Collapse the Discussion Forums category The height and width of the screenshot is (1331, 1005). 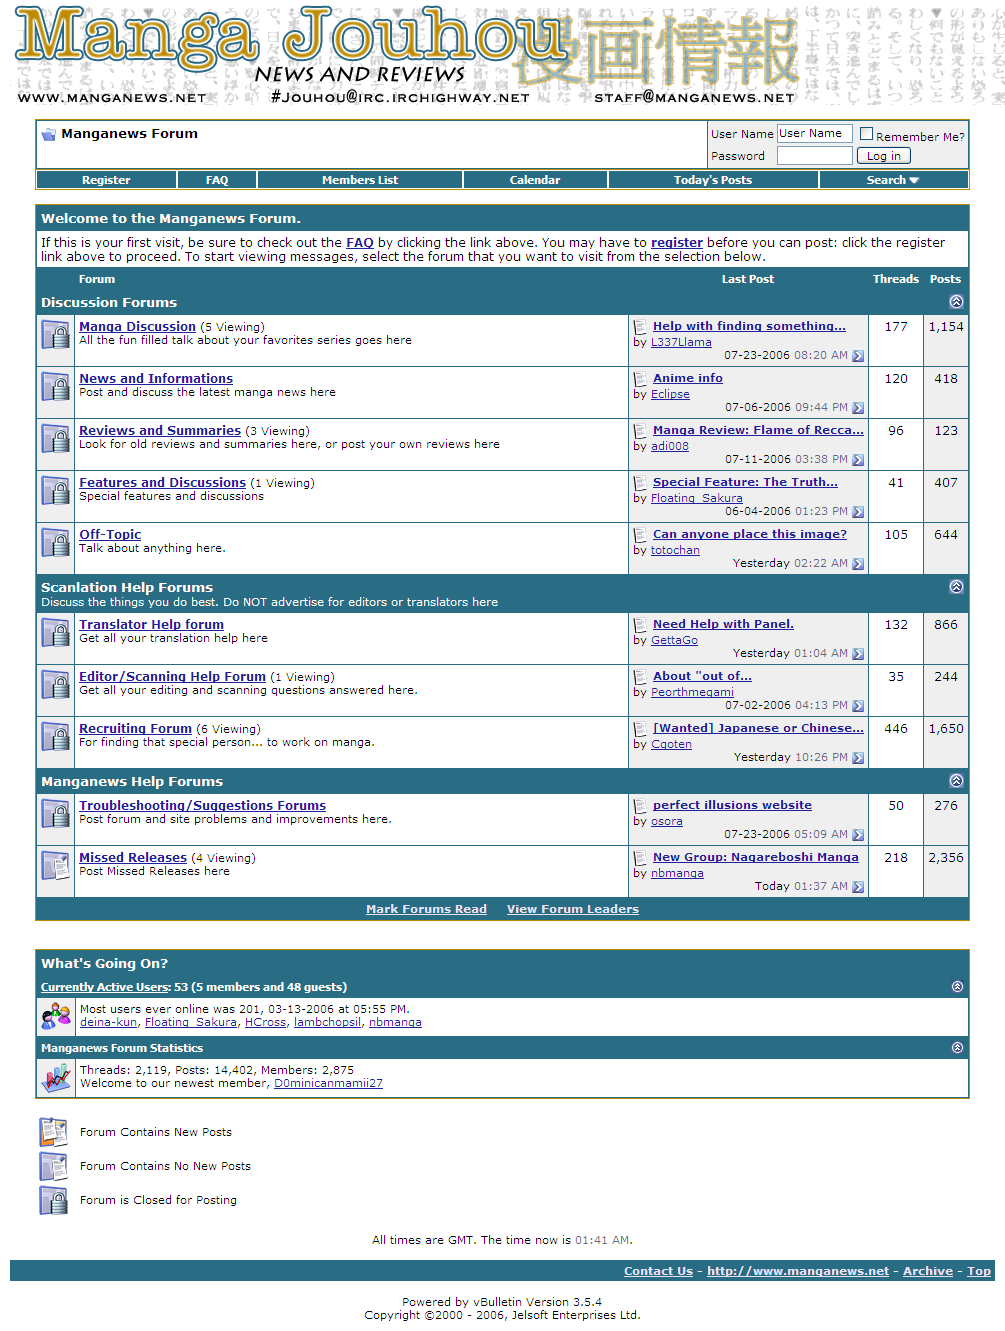click(x=956, y=302)
